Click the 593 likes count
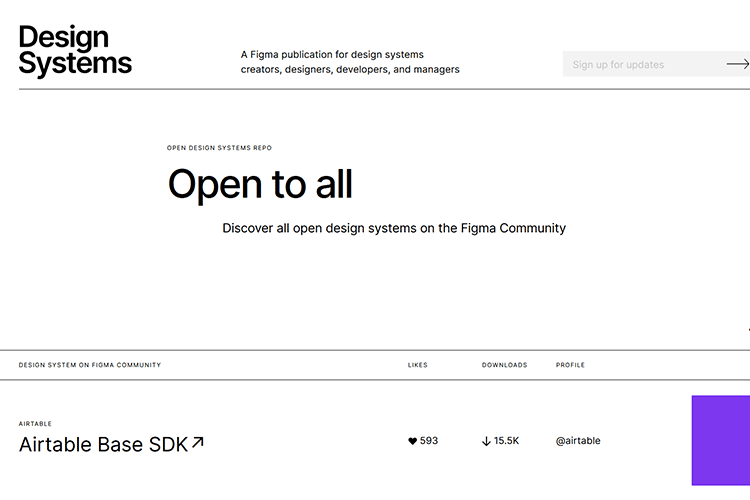This screenshot has height=500, width=750. tap(429, 441)
